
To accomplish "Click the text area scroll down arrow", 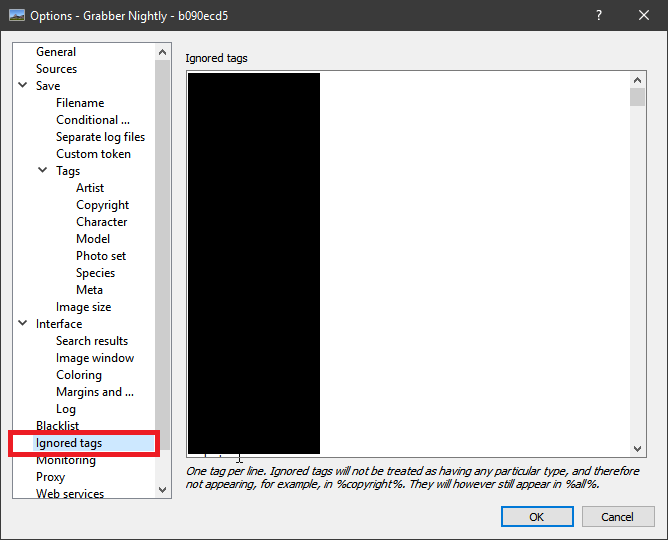I will tap(637, 448).
